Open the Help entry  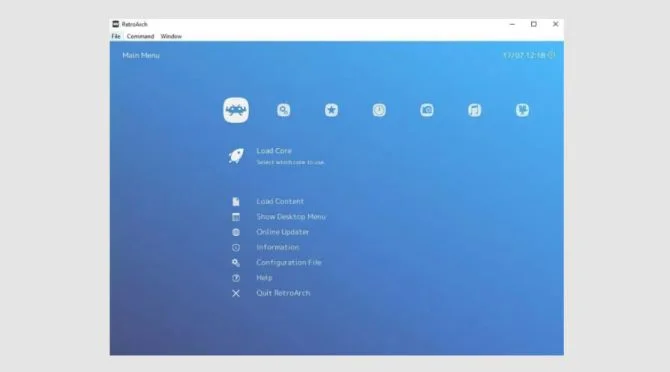coord(264,278)
